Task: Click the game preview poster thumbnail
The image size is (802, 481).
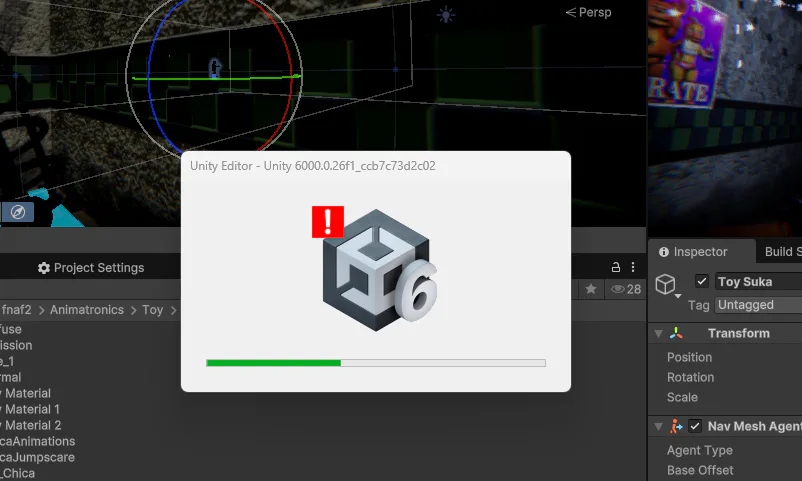Action: [x=684, y=53]
